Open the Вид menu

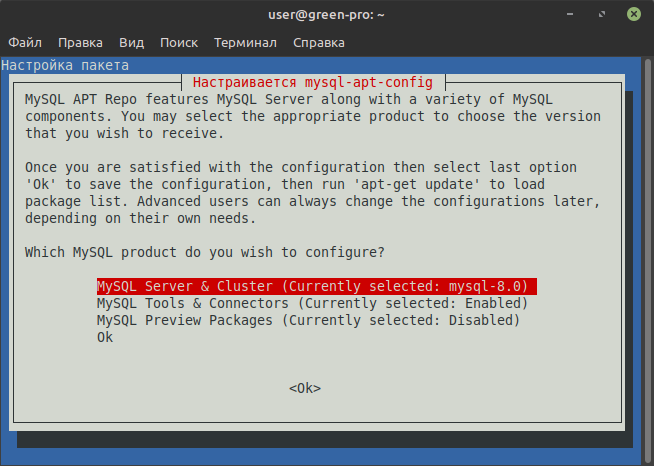tap(131, 43)
